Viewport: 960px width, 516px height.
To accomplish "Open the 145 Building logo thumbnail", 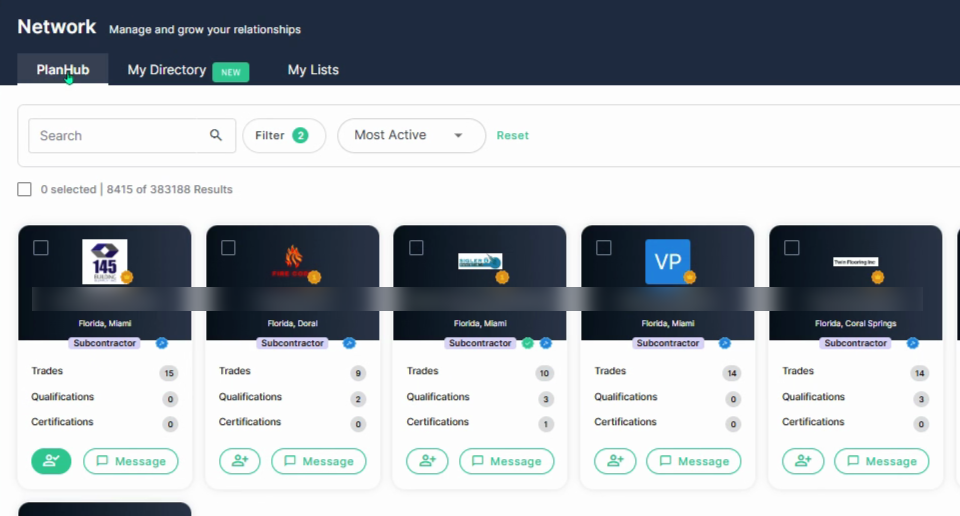I will [105, 261].
